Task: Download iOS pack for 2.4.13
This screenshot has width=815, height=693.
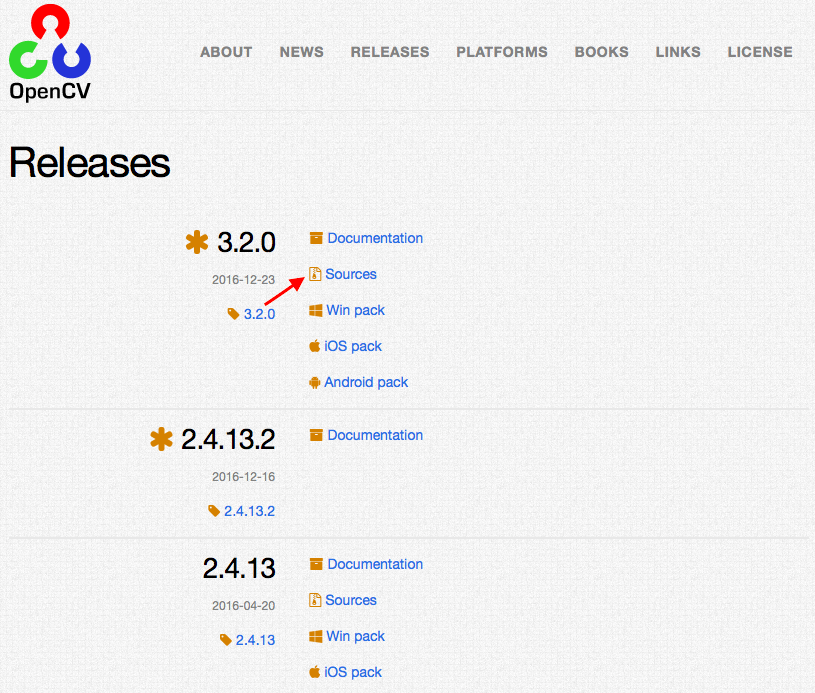Action: (353, 672)
